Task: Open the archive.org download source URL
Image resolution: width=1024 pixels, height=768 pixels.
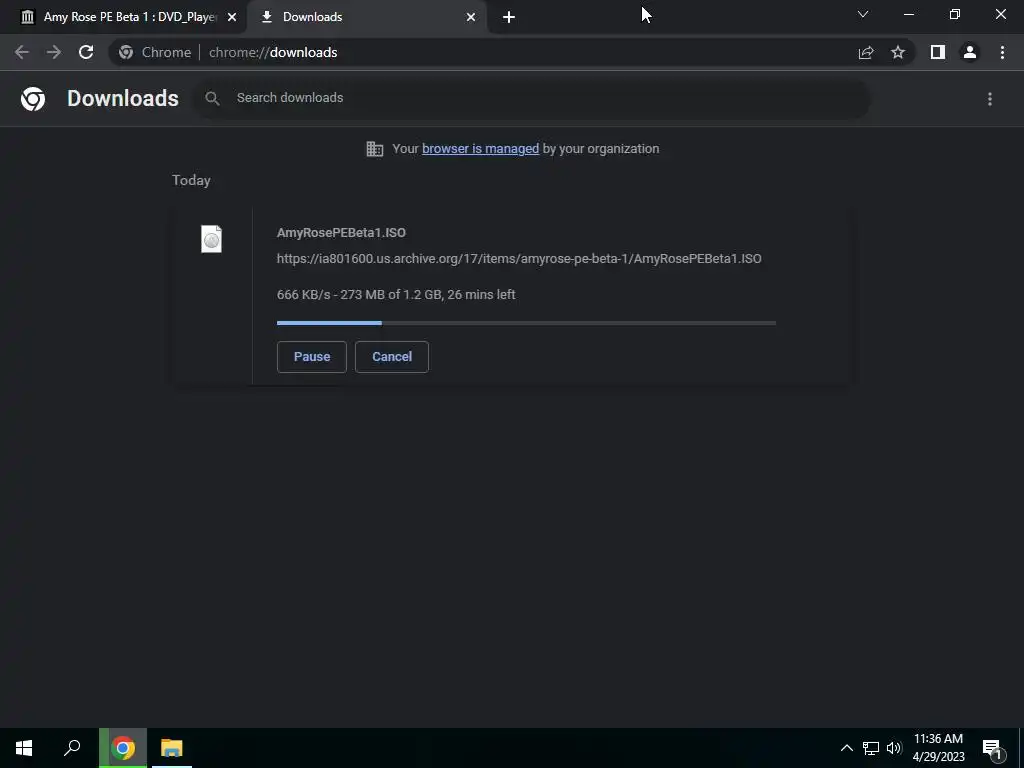Action: 519,259
